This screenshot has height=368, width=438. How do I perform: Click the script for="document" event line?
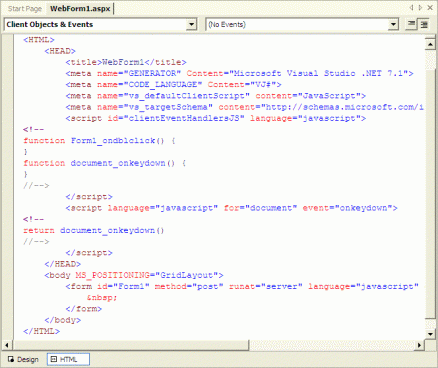[x=231, y=208]
